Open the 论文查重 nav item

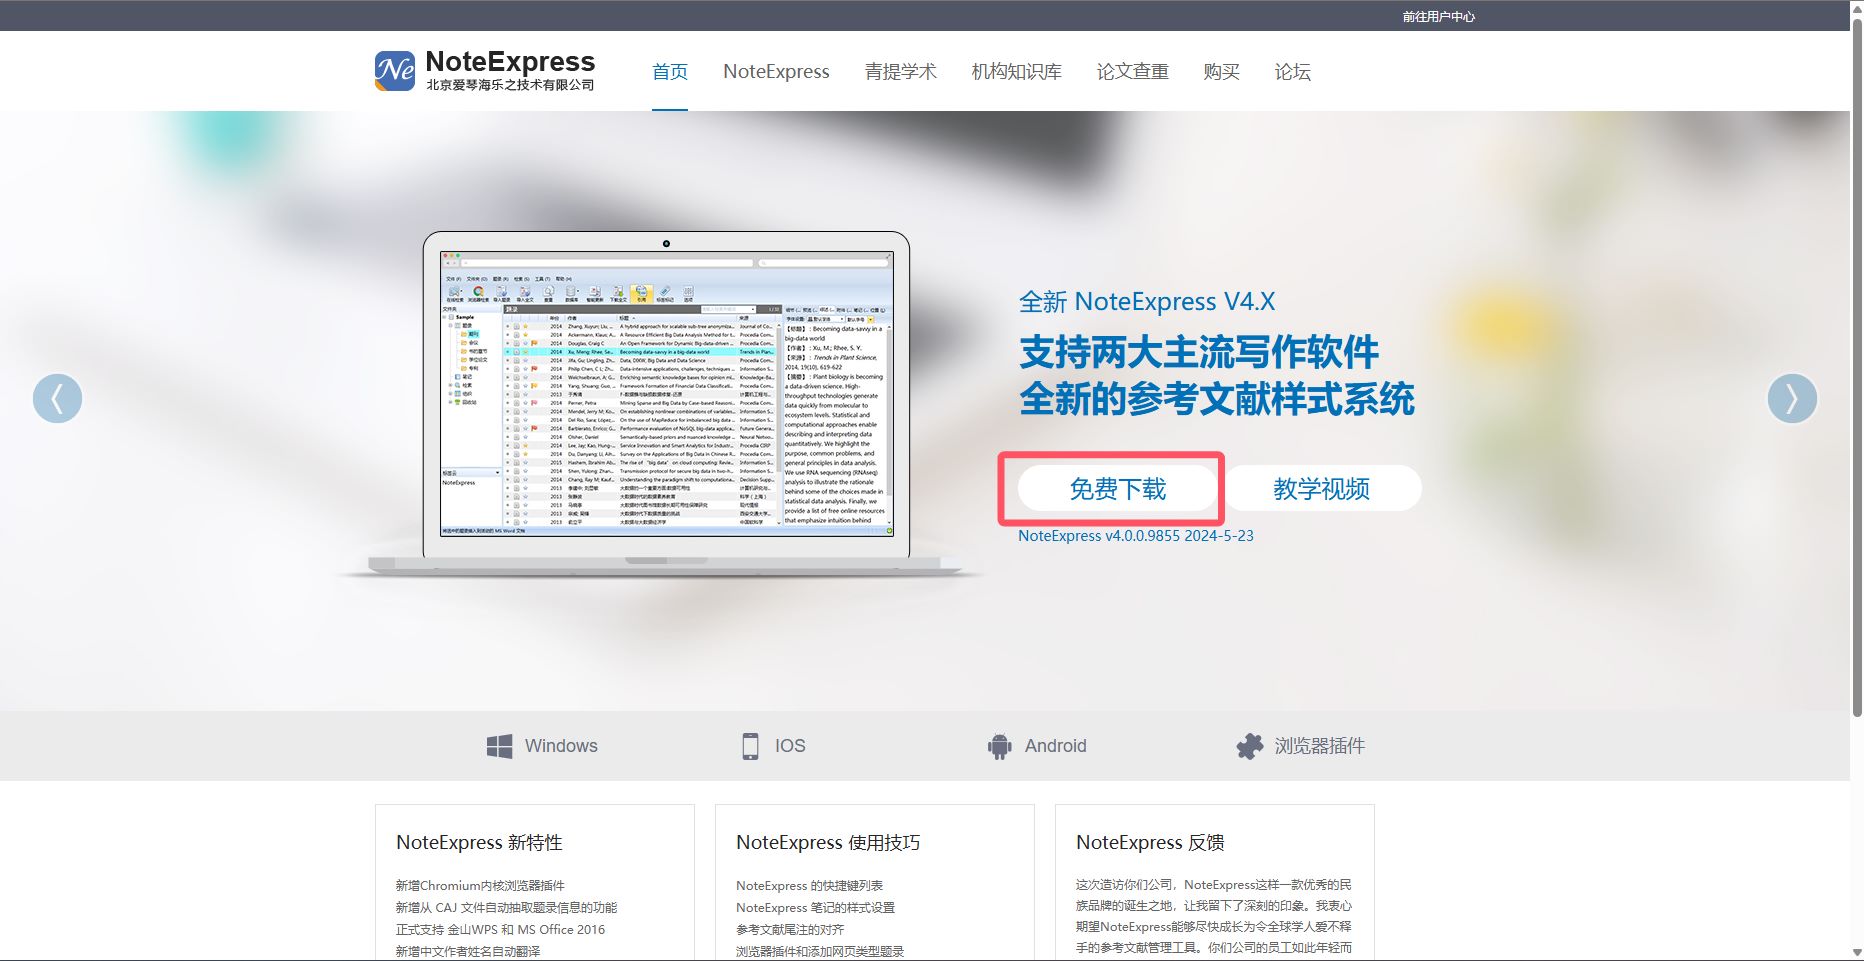tap(1132, 71)
